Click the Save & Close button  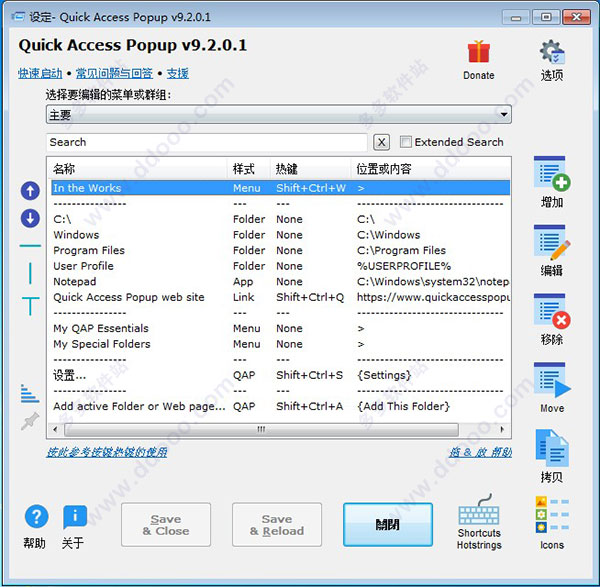(x=166, y=525)
